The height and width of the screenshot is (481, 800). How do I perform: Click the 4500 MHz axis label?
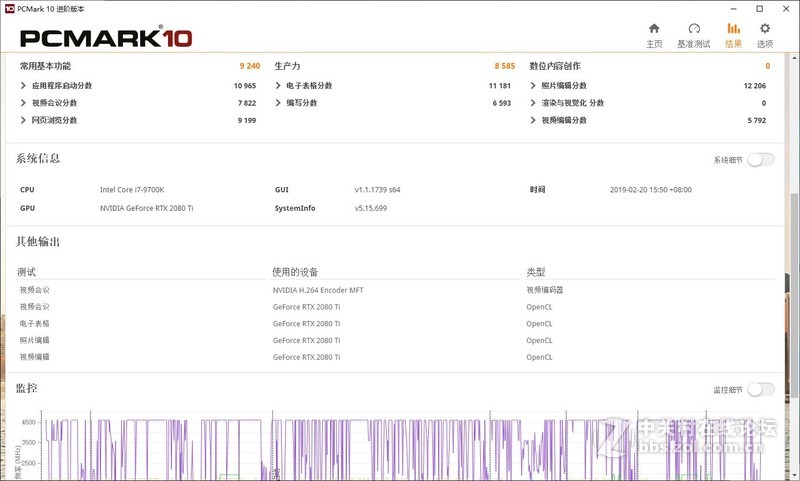point(29,422)
